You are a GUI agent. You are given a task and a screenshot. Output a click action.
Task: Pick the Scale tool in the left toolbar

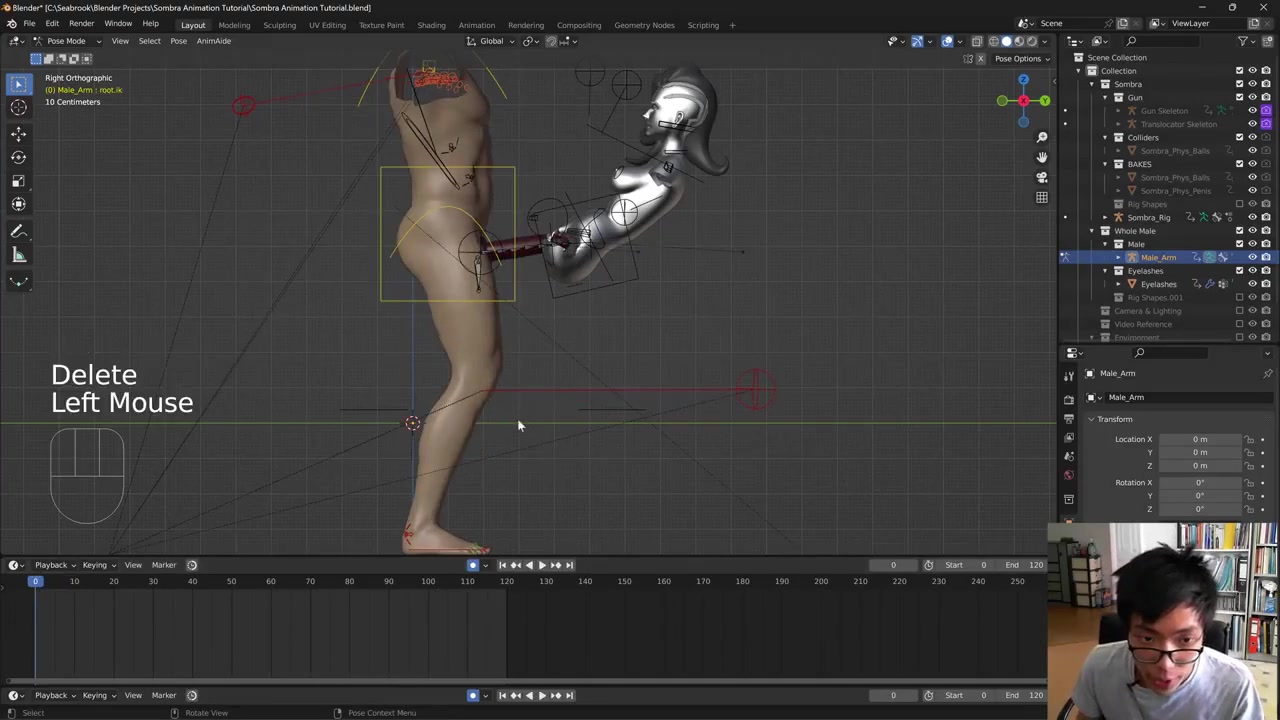[18, 181]
